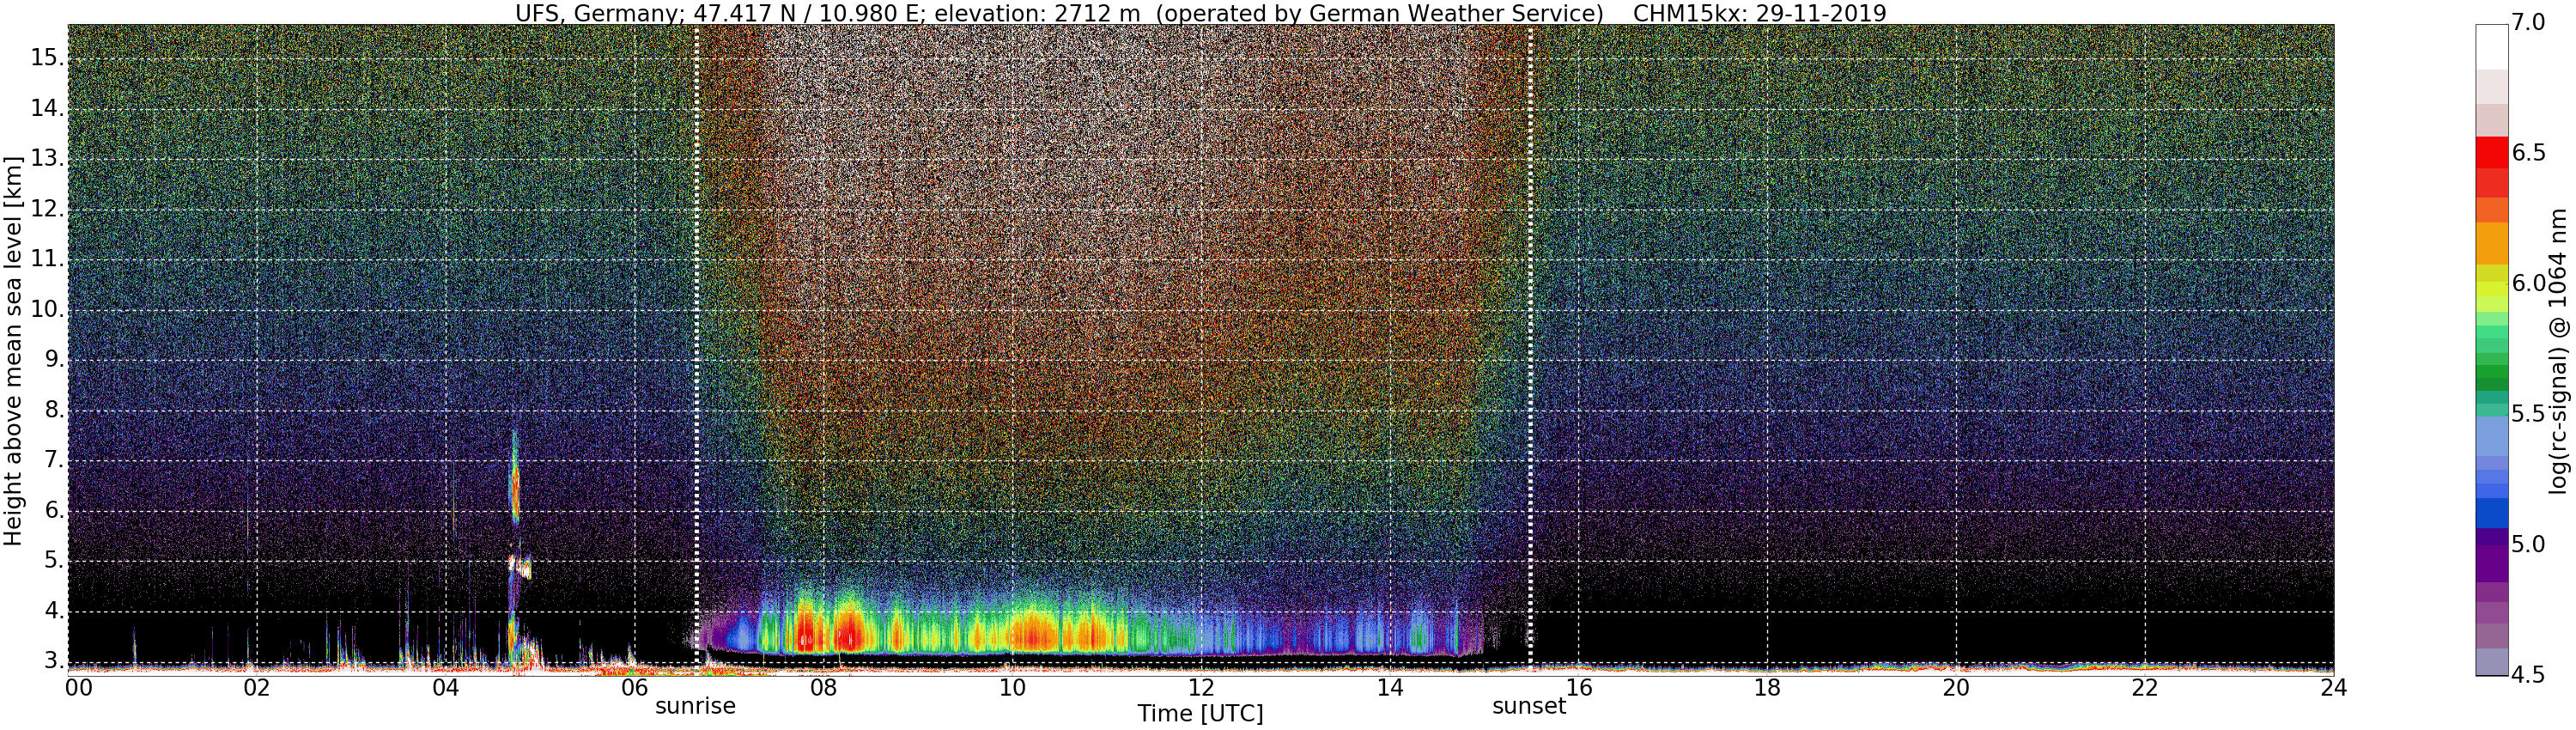Click the x-axis tick label '02'
The height and width of the screenshot is (730, 2576).
[x=257, y=688]
